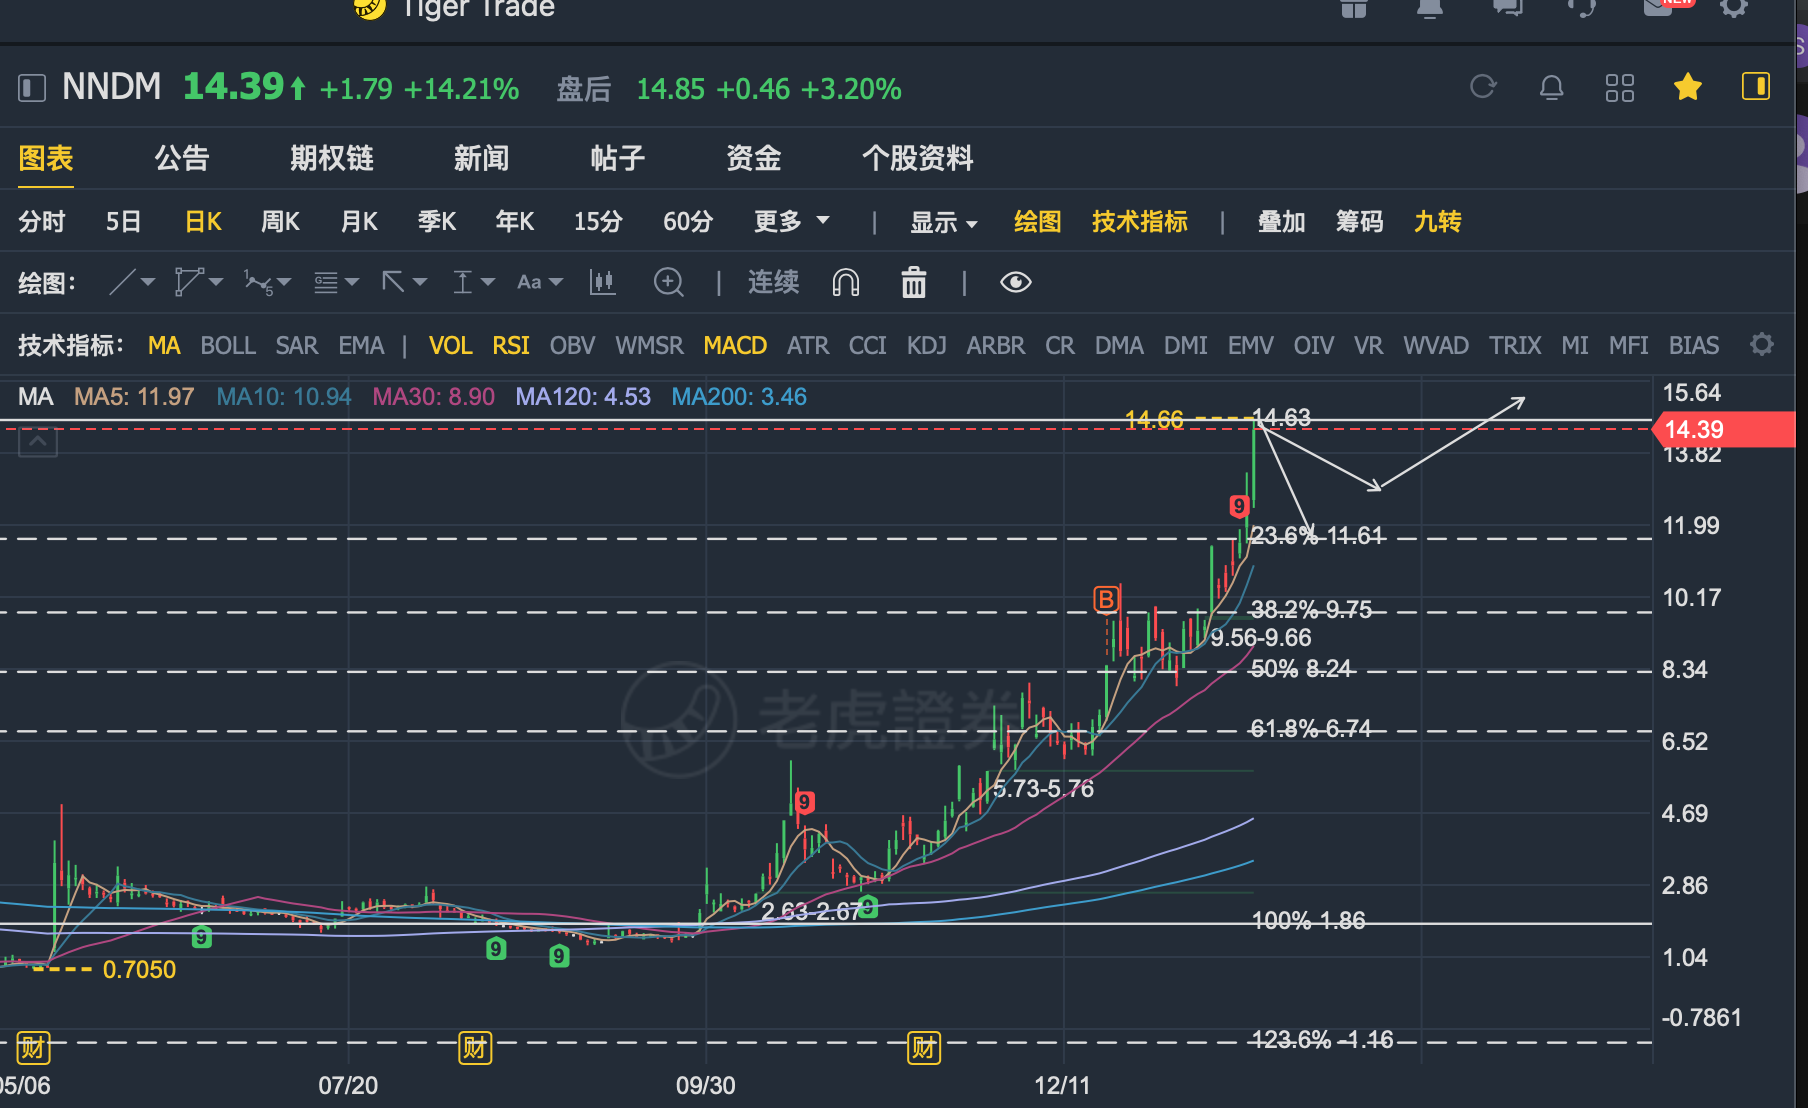Viewport: 1808px width, 1108px height.
Task: Toggle the BOLL indicator
Action: pyautogui.click(x=228, y=346)
